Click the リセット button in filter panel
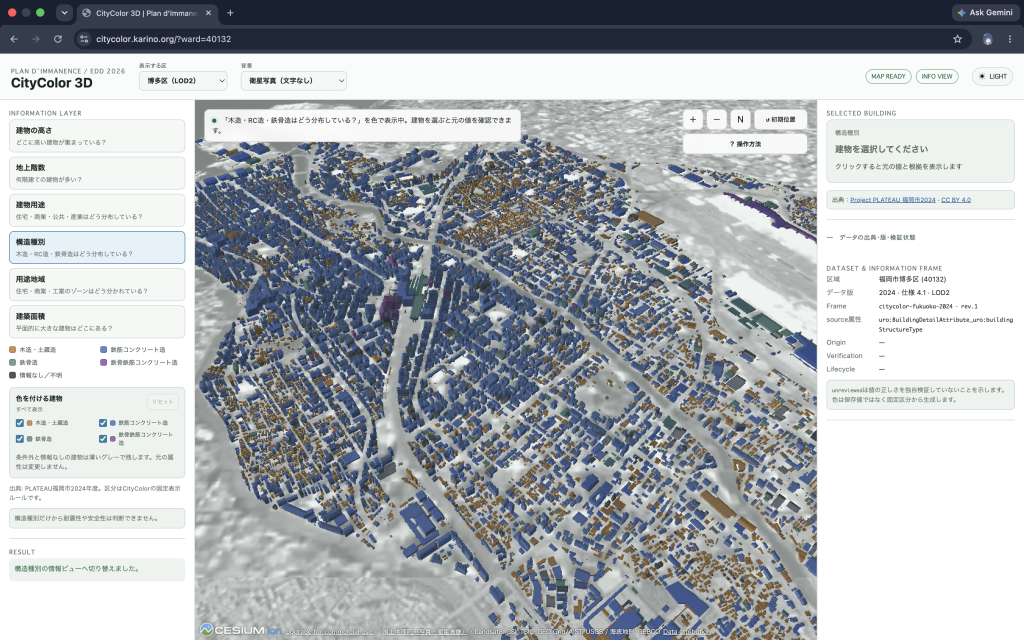 coord(163,402)
